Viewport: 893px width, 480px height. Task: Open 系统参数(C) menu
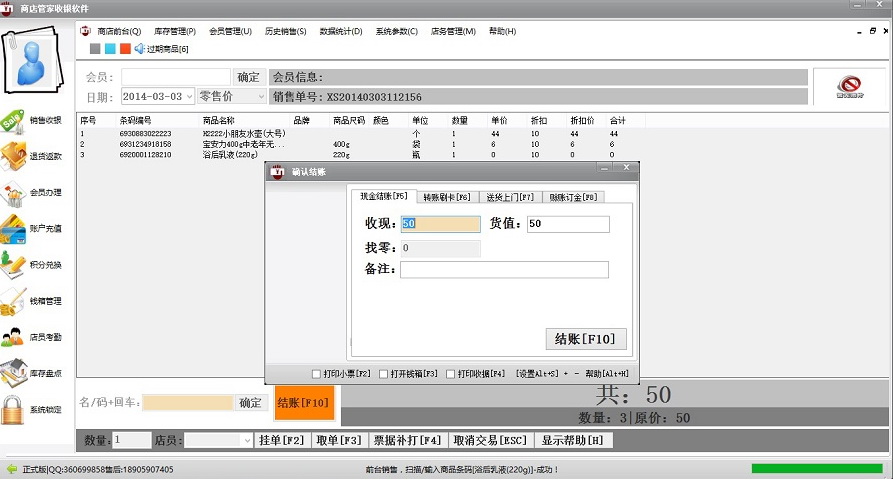point(396,31)
